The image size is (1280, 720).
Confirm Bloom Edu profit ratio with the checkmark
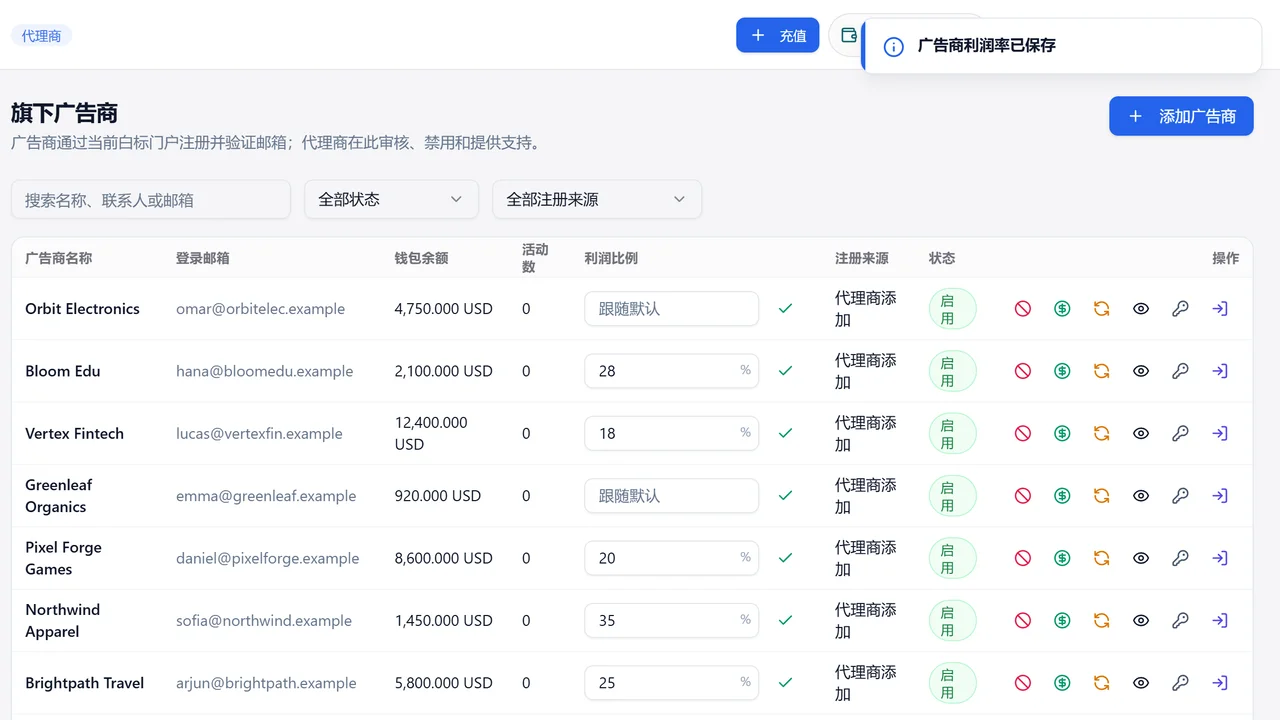tap(785, 371)
